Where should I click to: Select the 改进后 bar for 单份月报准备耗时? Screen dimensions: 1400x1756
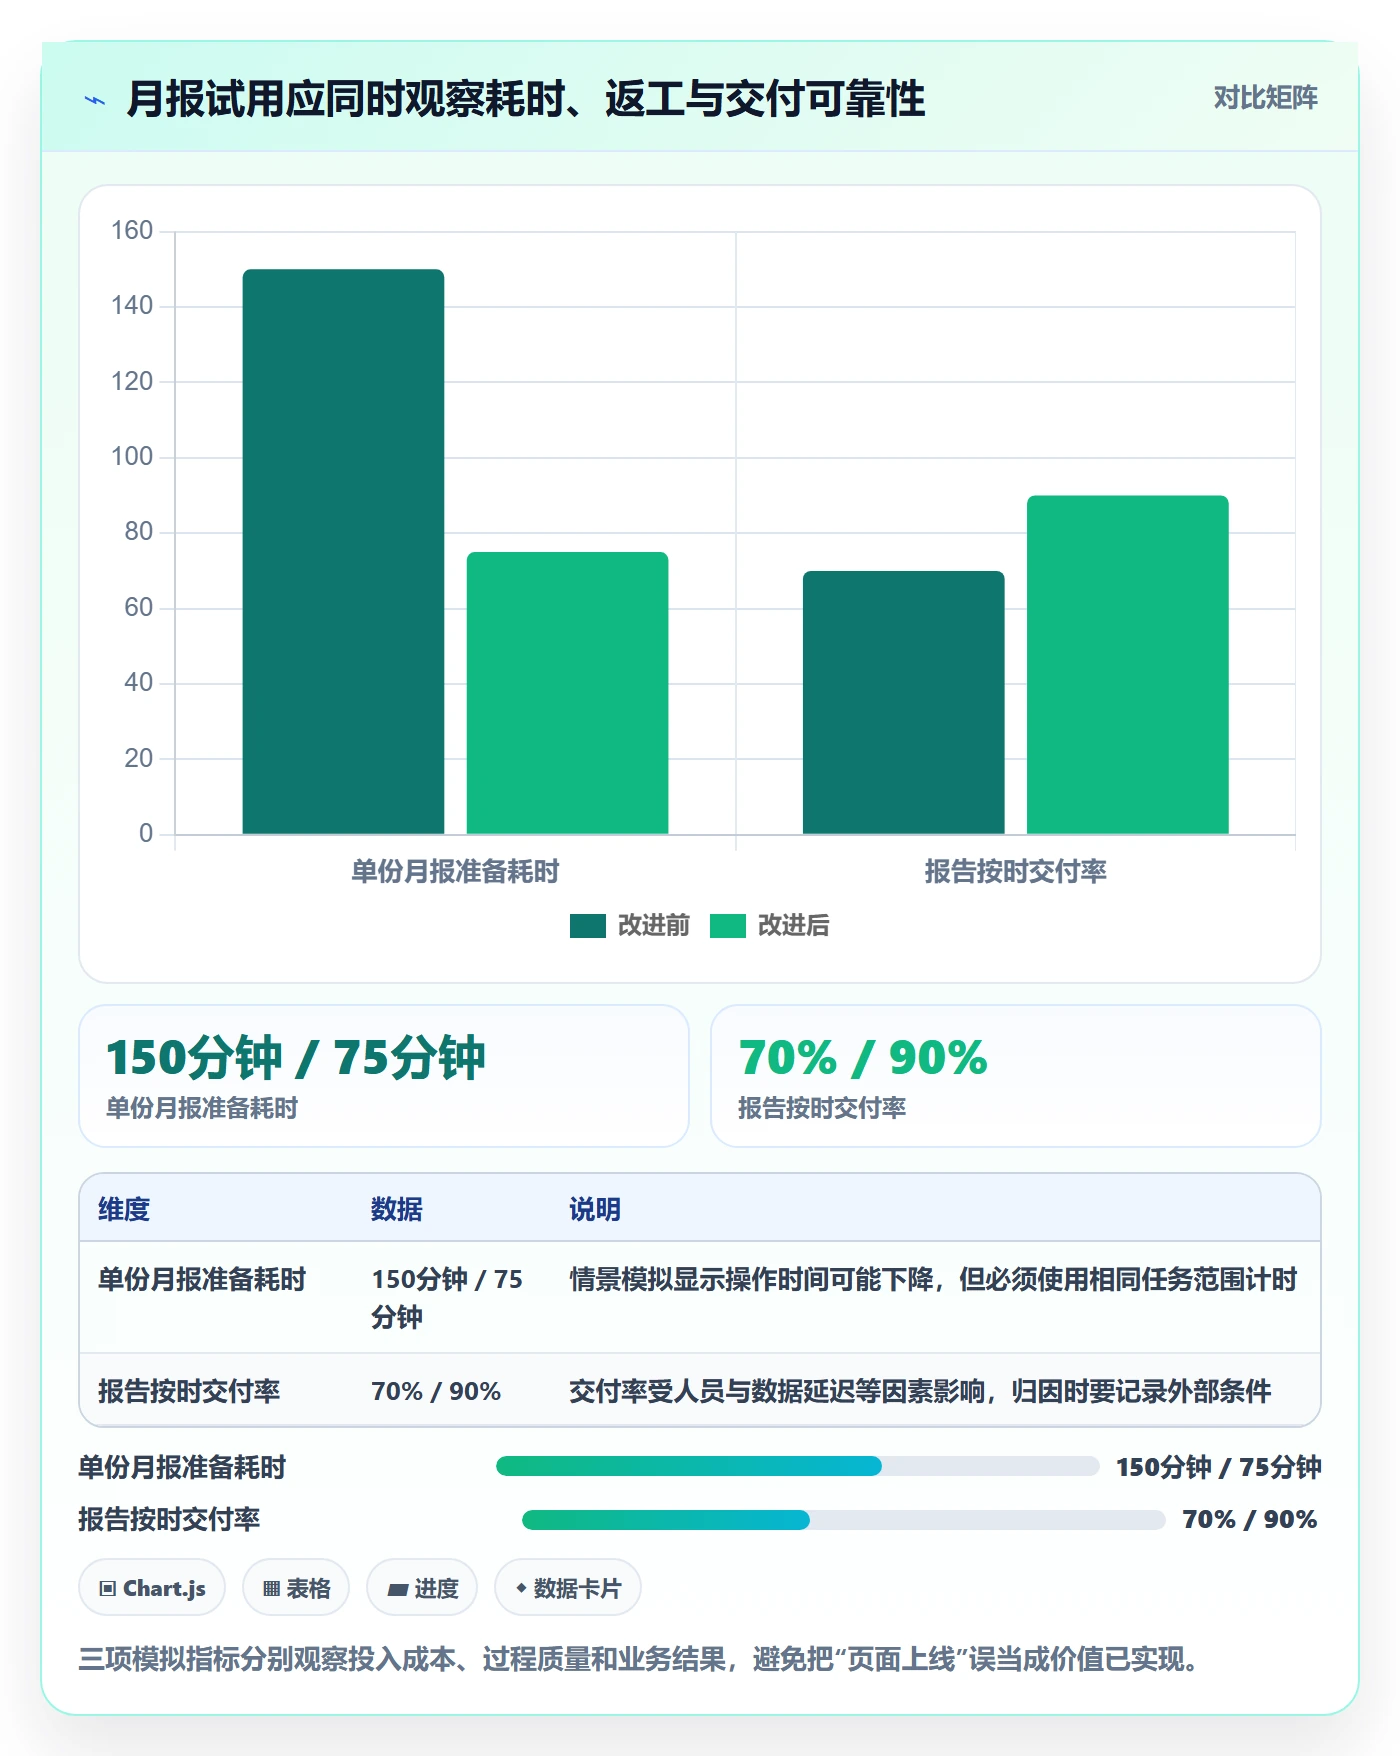(x=567, y=693)
